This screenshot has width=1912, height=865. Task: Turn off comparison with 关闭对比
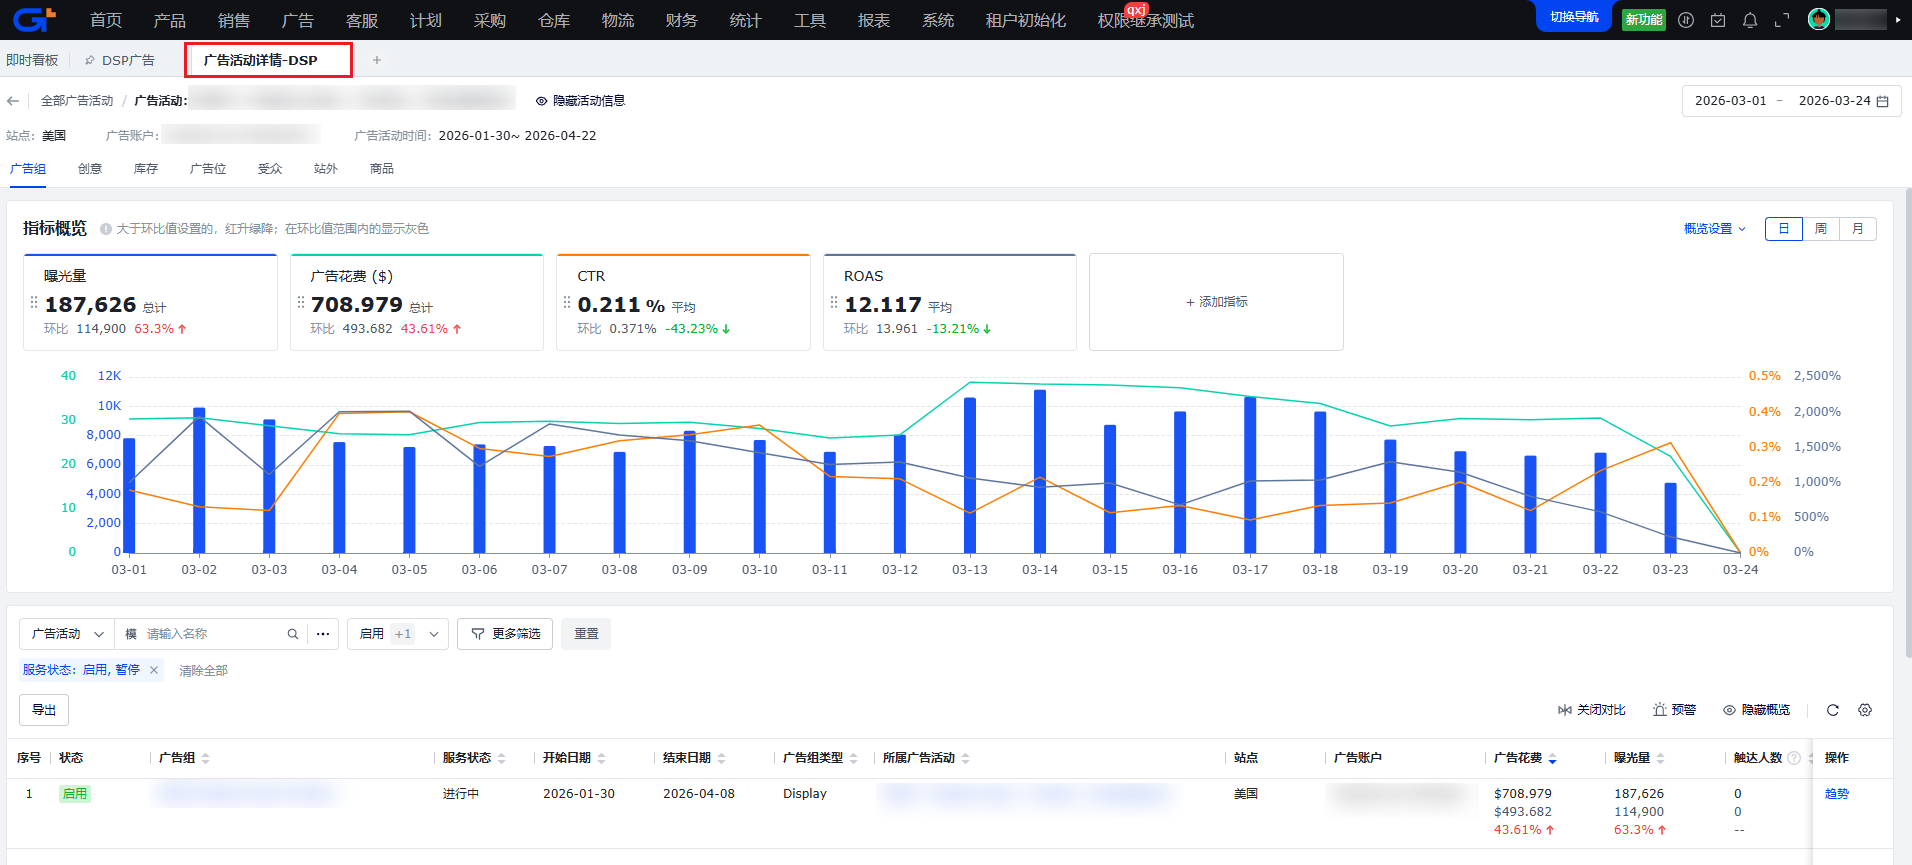point(1591,710)
